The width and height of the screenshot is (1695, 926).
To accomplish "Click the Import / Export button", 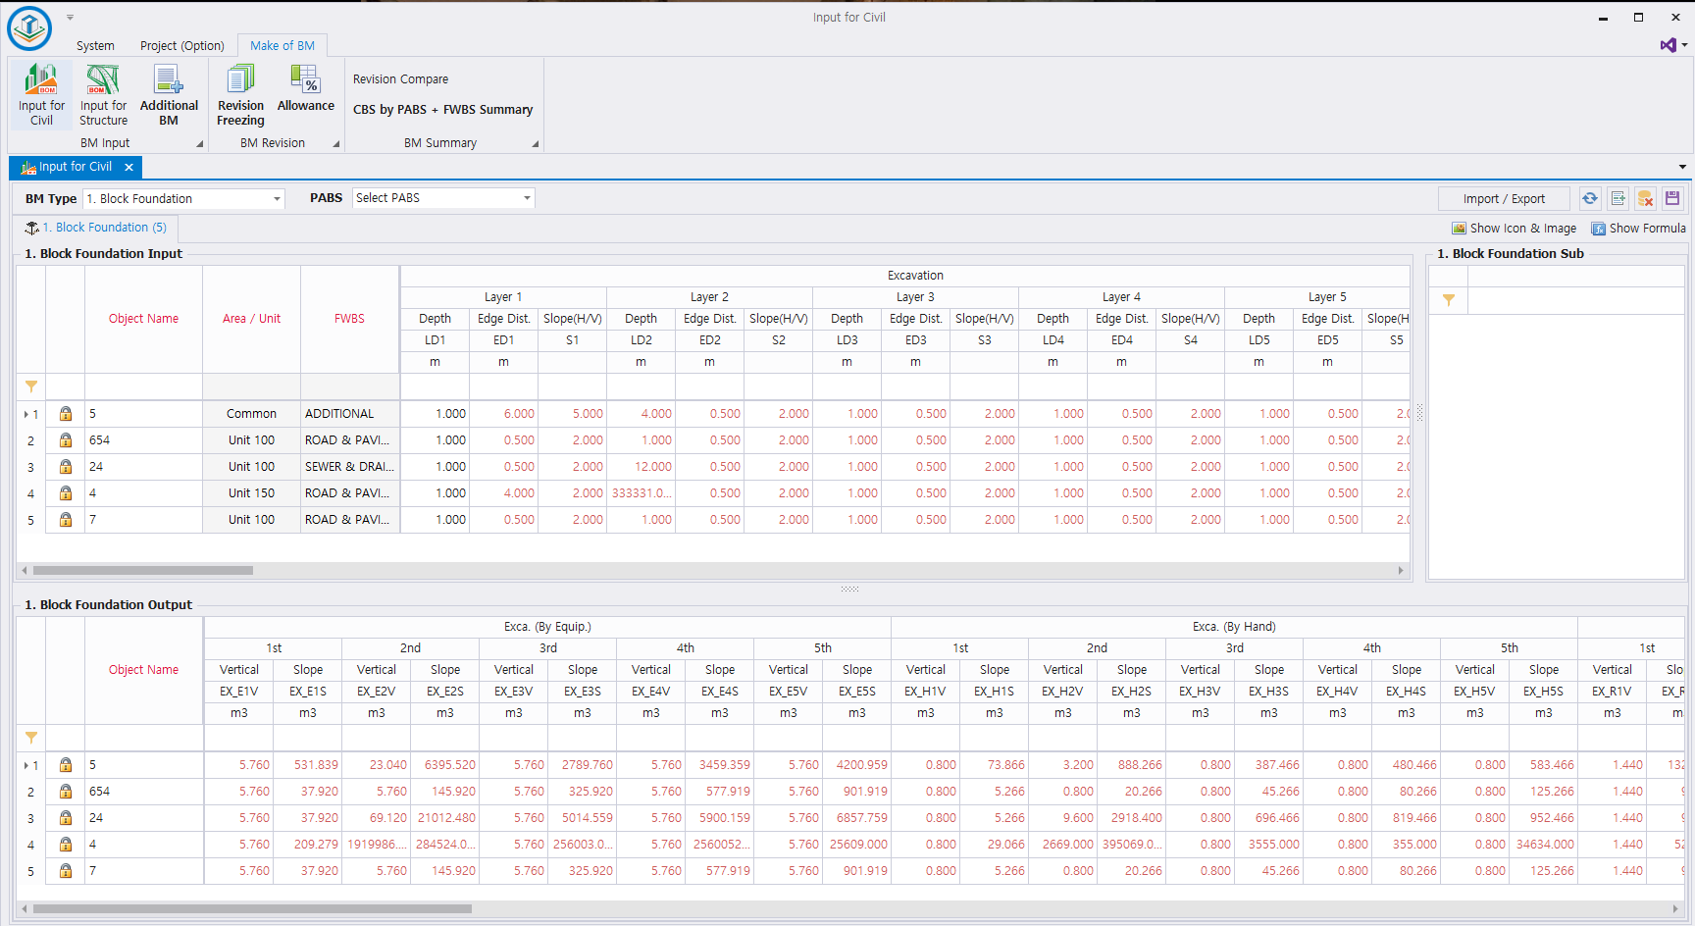I will click(x=1503, y=199).
